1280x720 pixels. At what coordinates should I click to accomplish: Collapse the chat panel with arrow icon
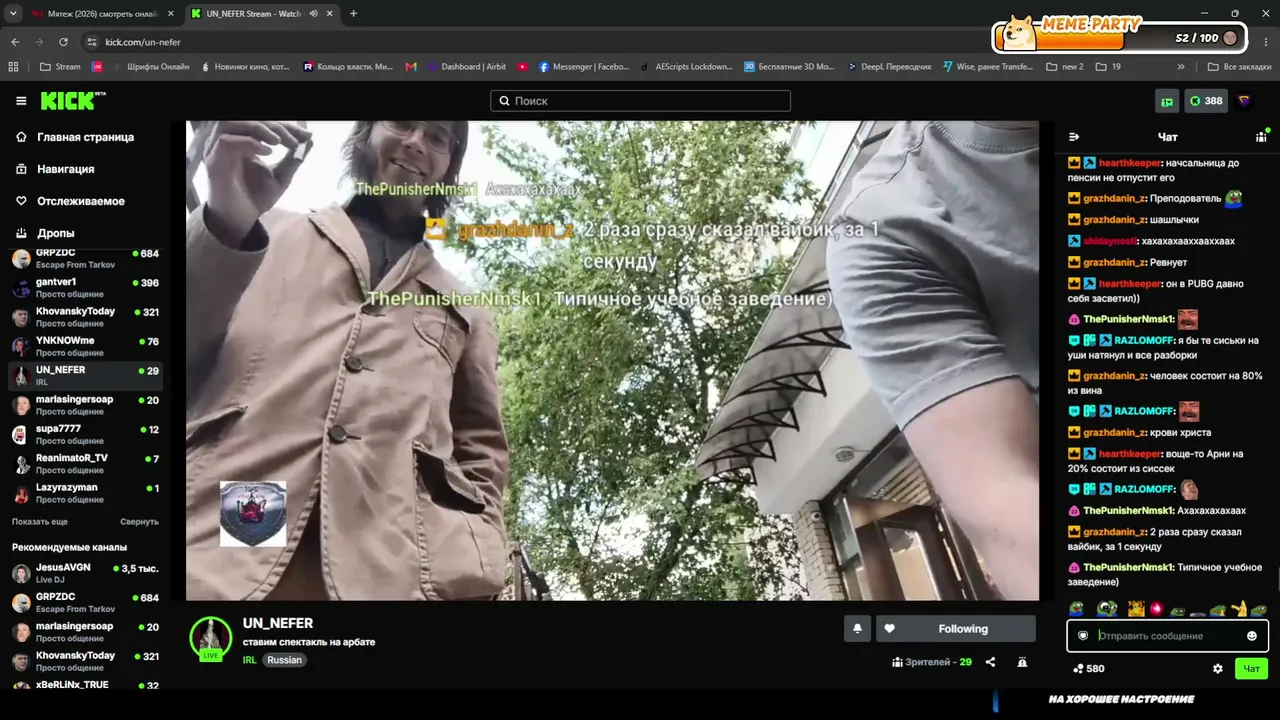(1074, 137)
